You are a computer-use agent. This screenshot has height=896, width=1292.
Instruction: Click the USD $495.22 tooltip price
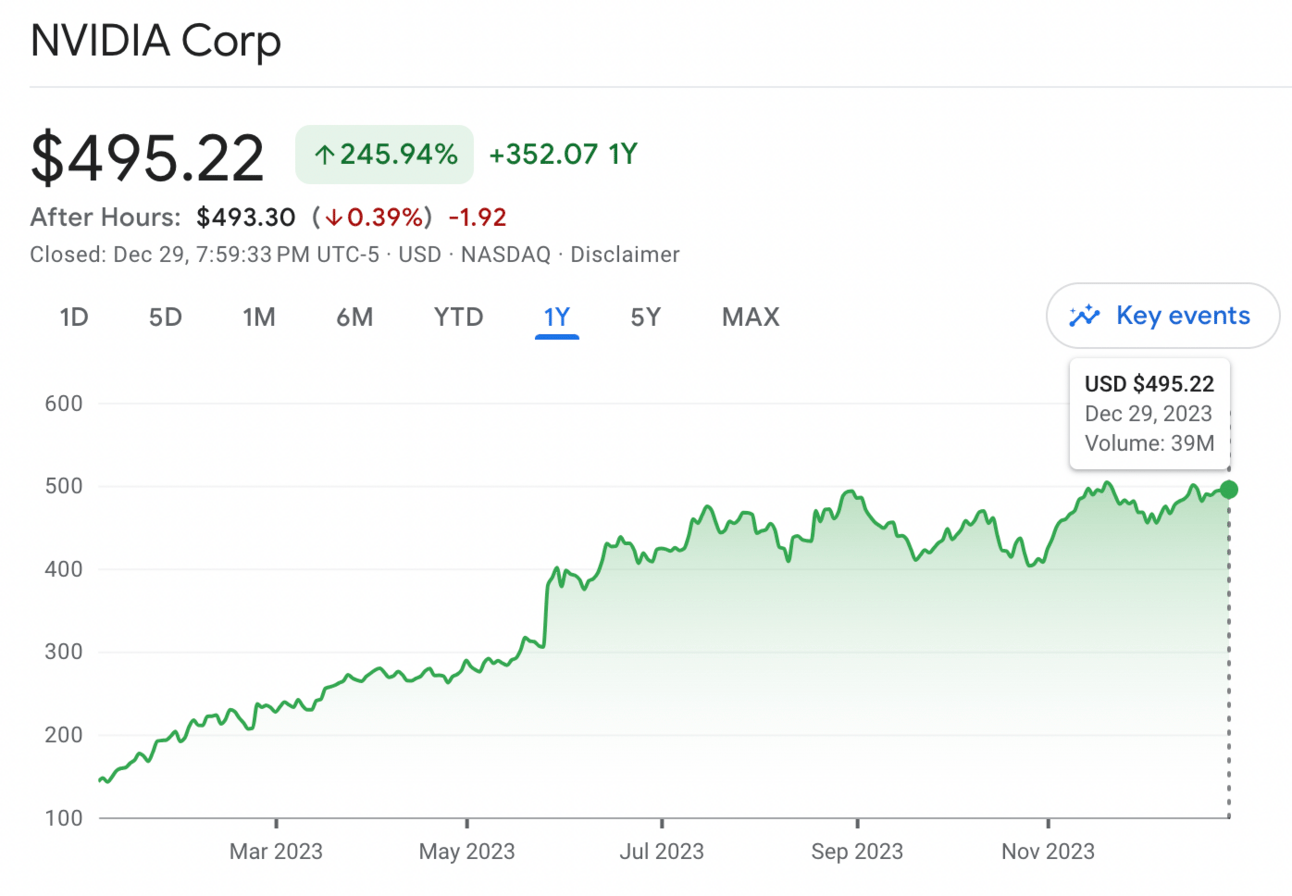1149,383
